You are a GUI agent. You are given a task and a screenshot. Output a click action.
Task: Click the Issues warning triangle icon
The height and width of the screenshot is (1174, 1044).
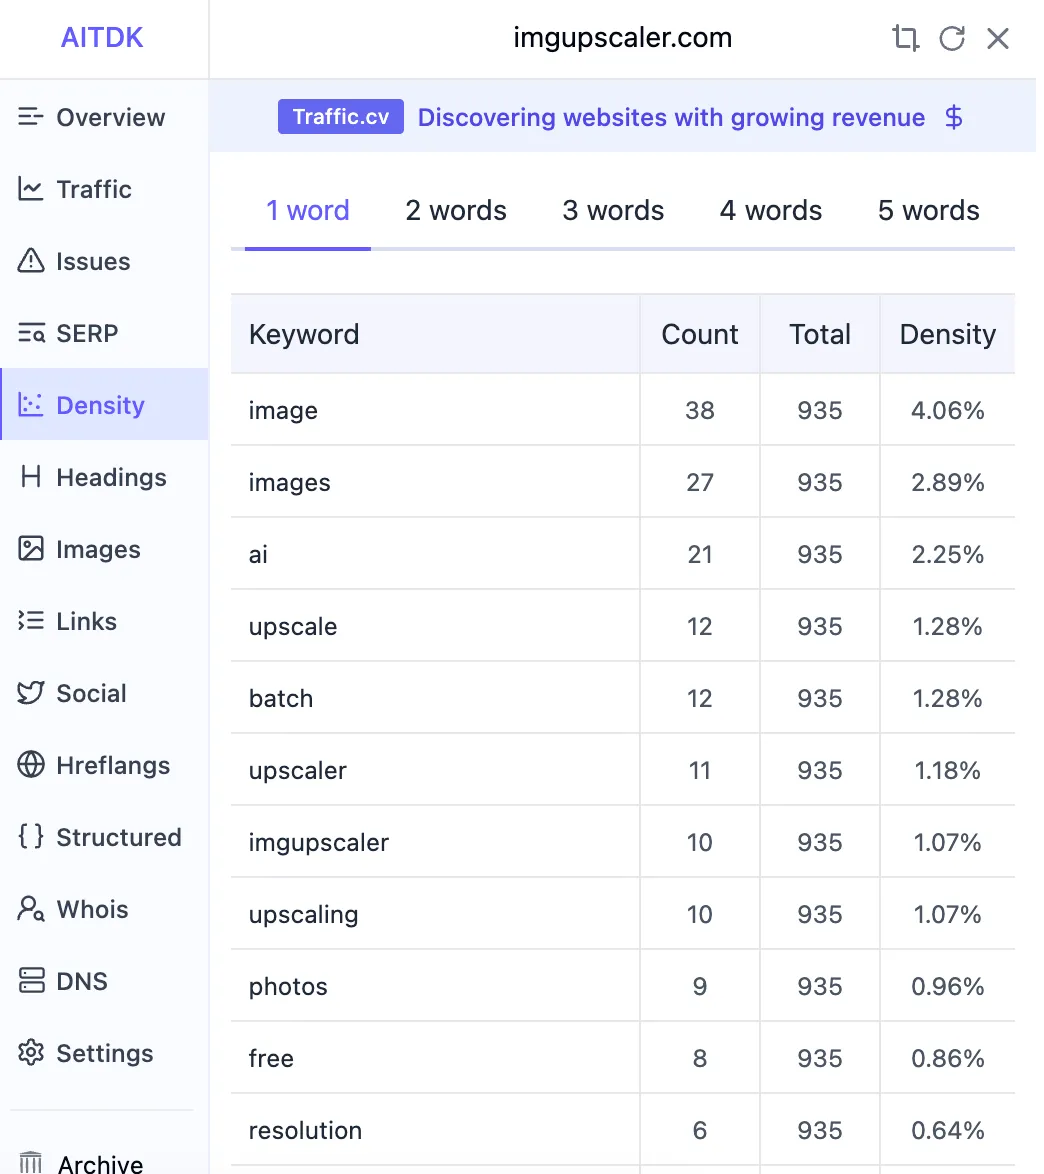click(x=31, y=261)
